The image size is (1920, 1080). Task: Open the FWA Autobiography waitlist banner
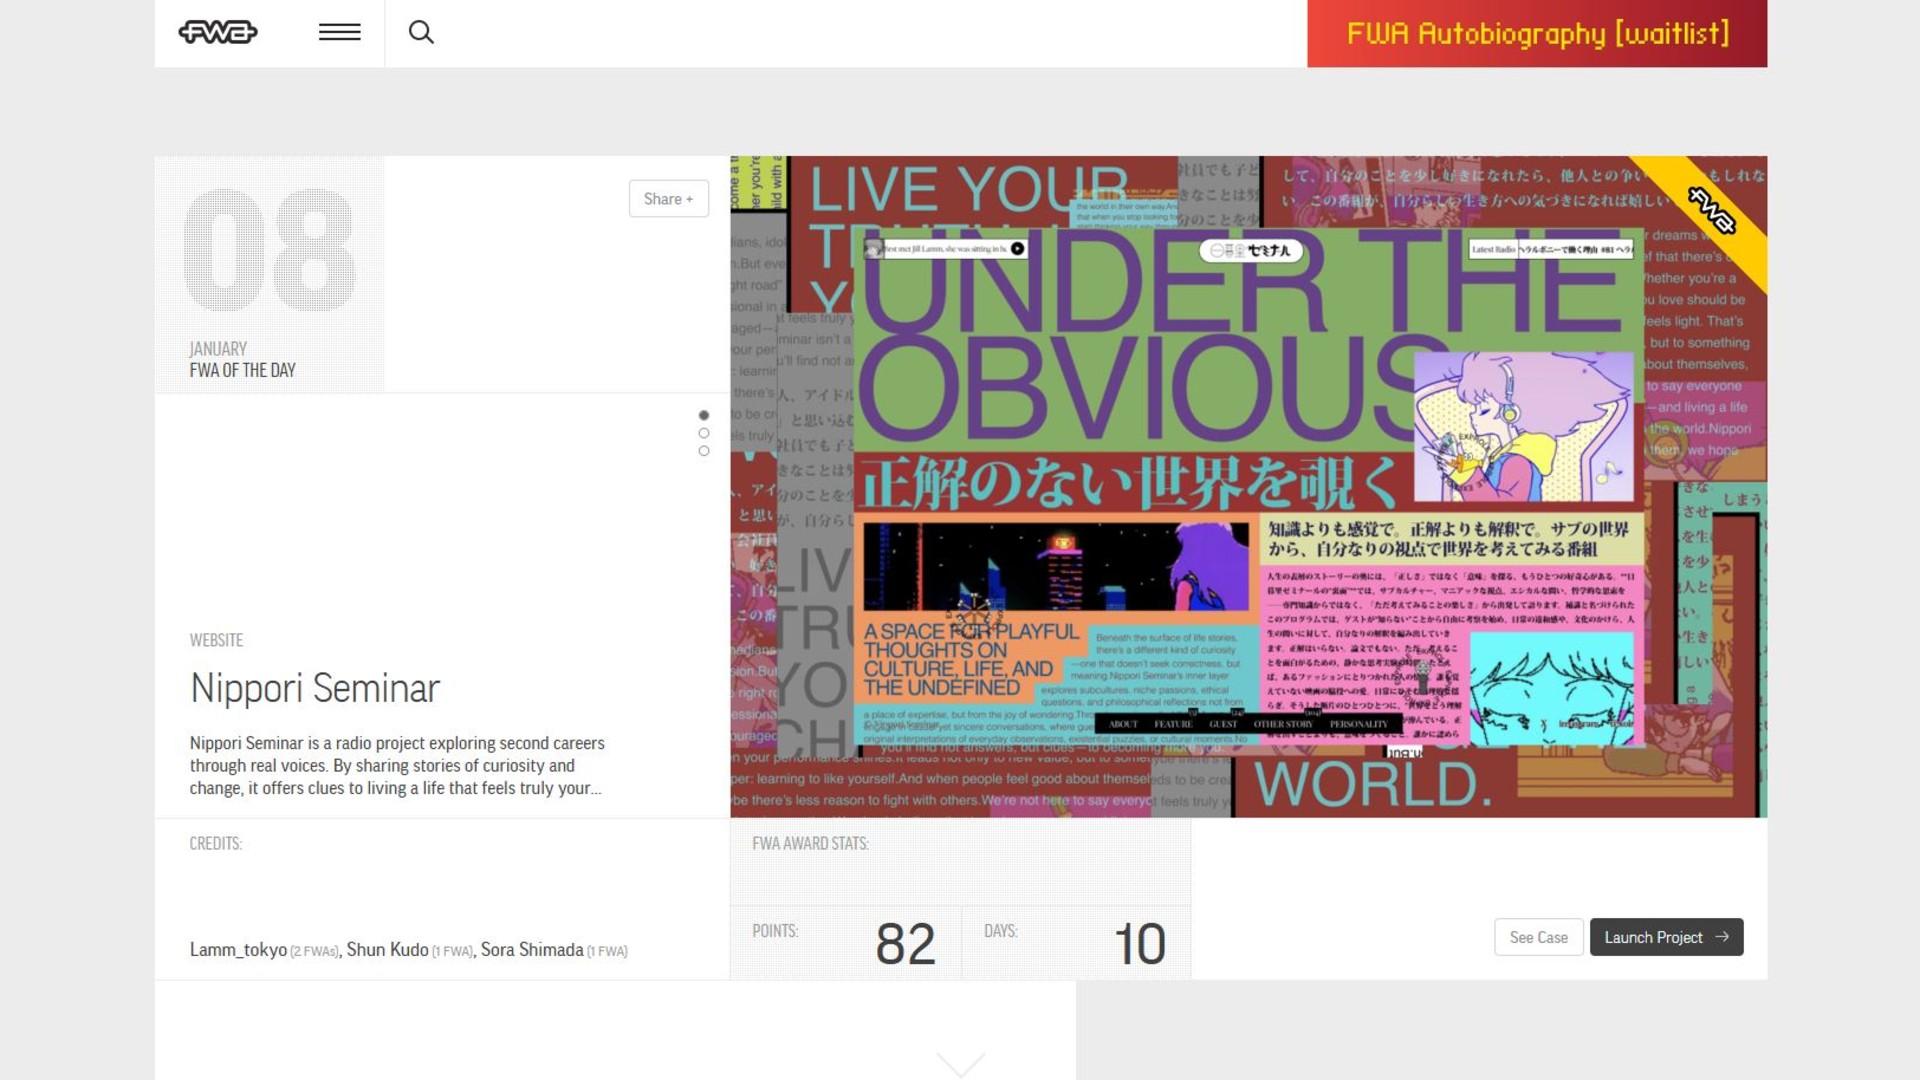(1536, 34)
